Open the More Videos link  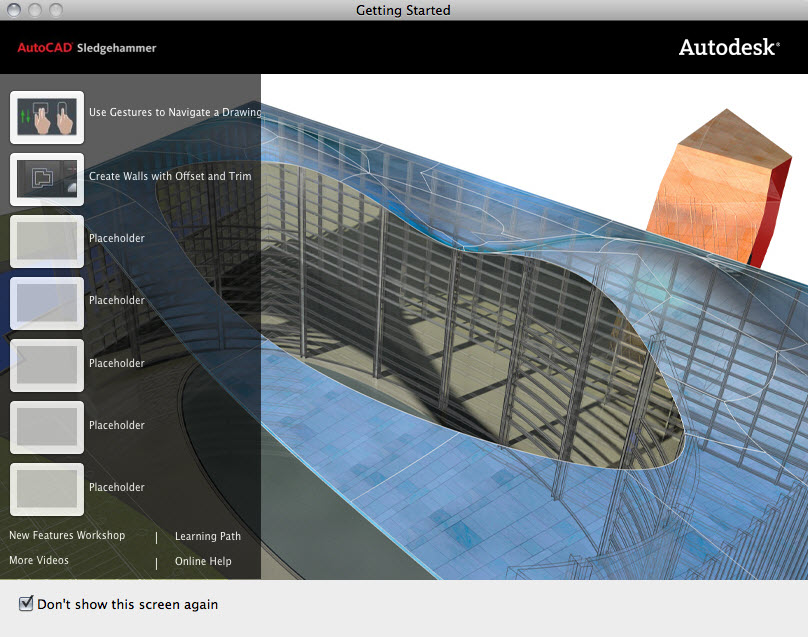pyautogui.click(x=39, y=560)
